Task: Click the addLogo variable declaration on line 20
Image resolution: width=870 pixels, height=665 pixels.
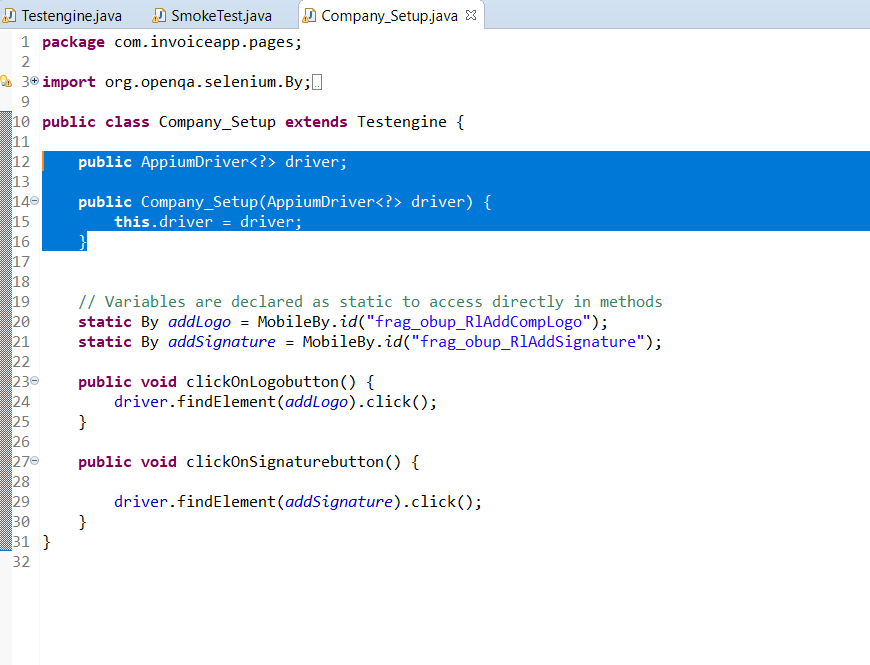Action: [199, 322]
